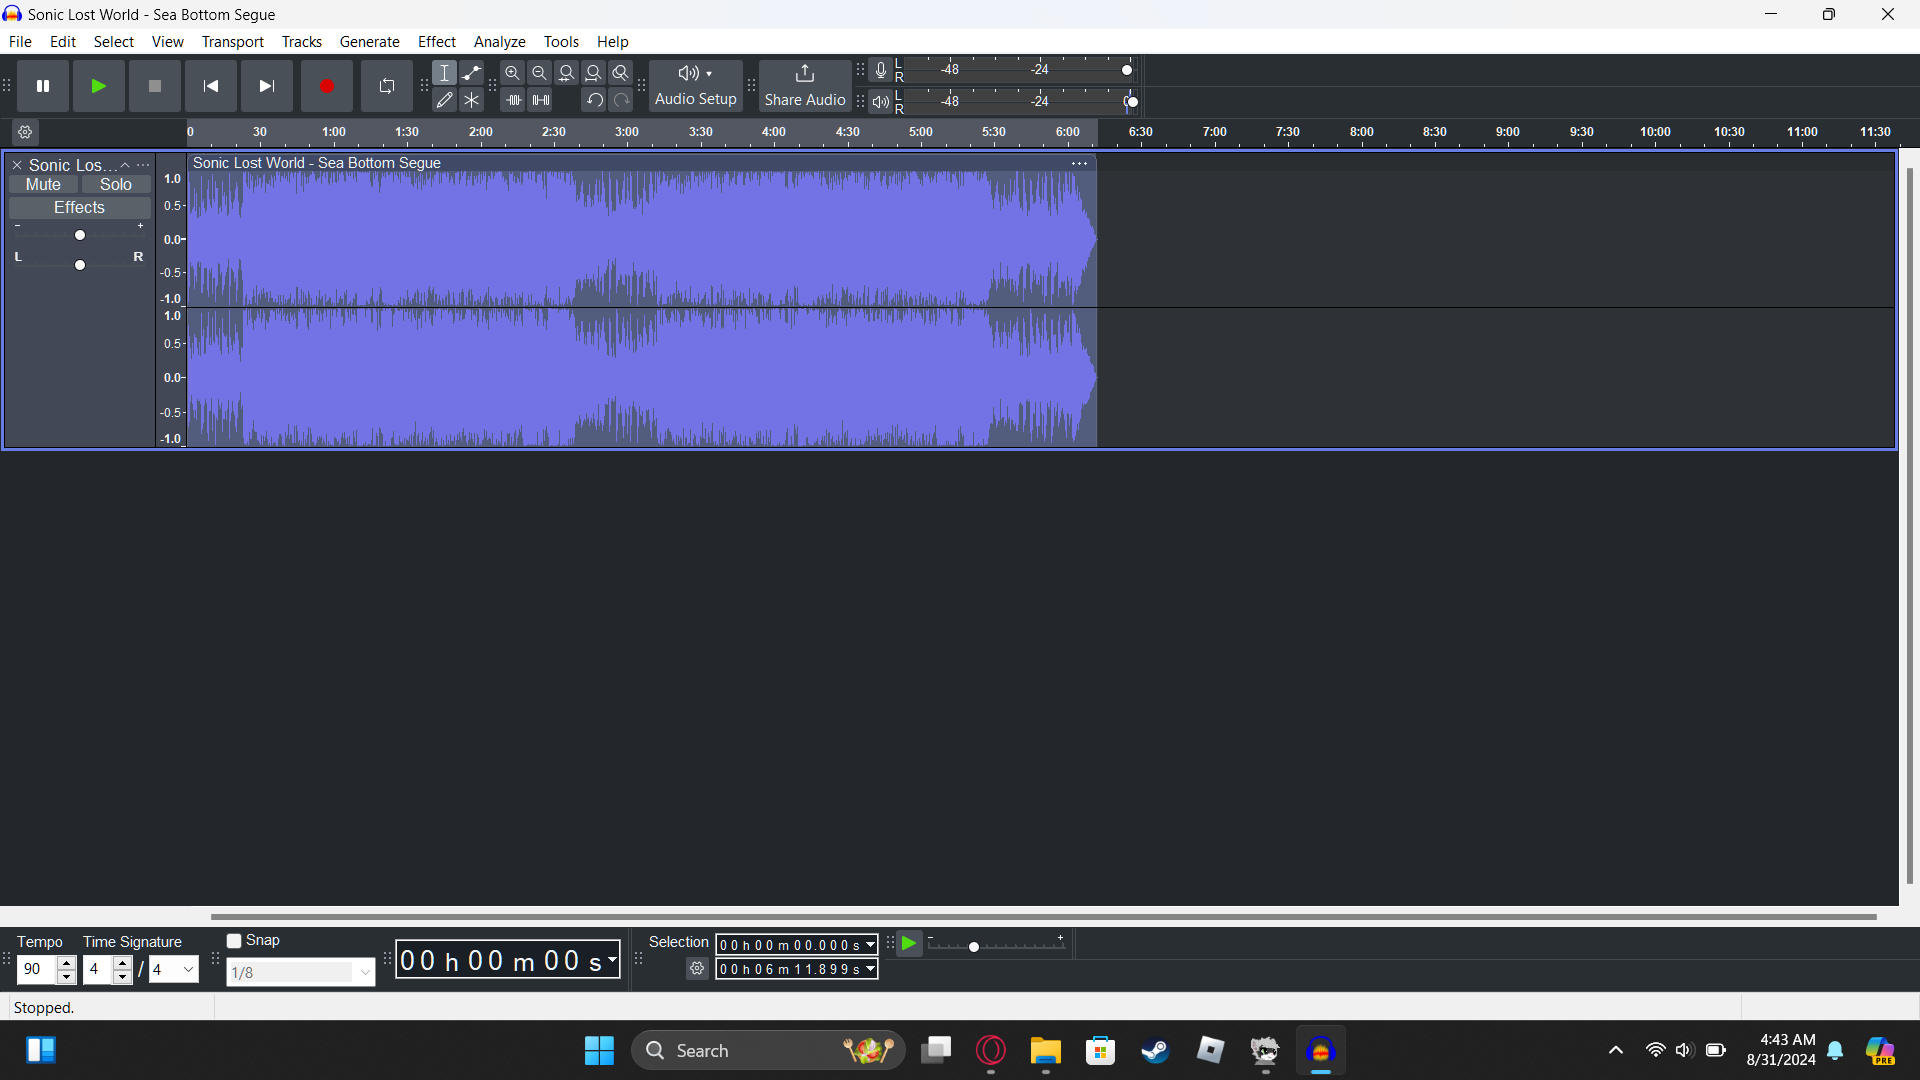
Task: Click the Silence audio selection icon
Action: click(541, 100)
